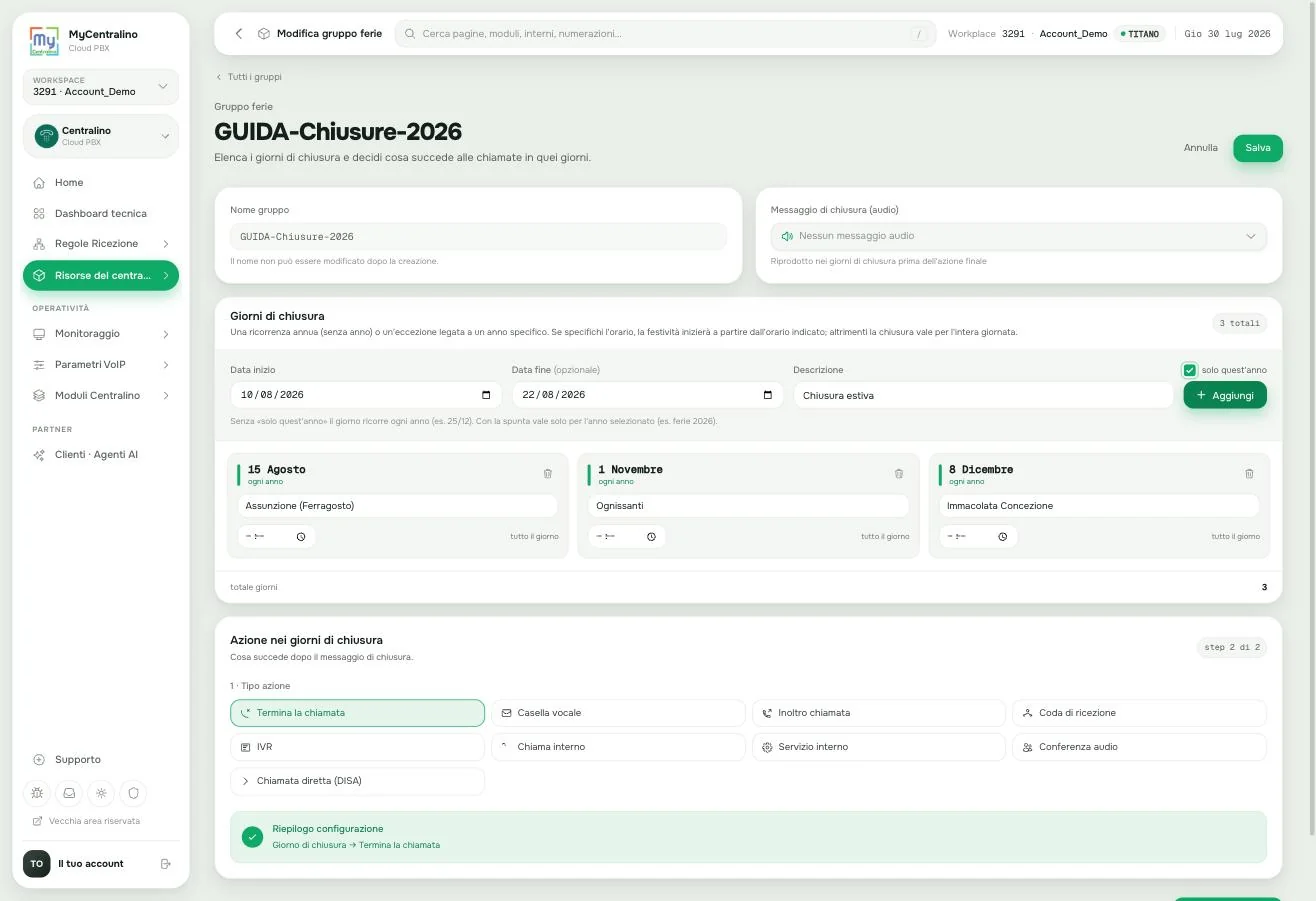Image resolution: width=1316 pixels, height=901 pixels.
Task: Select the Casella vocale action type
Action: click(618, 713)
